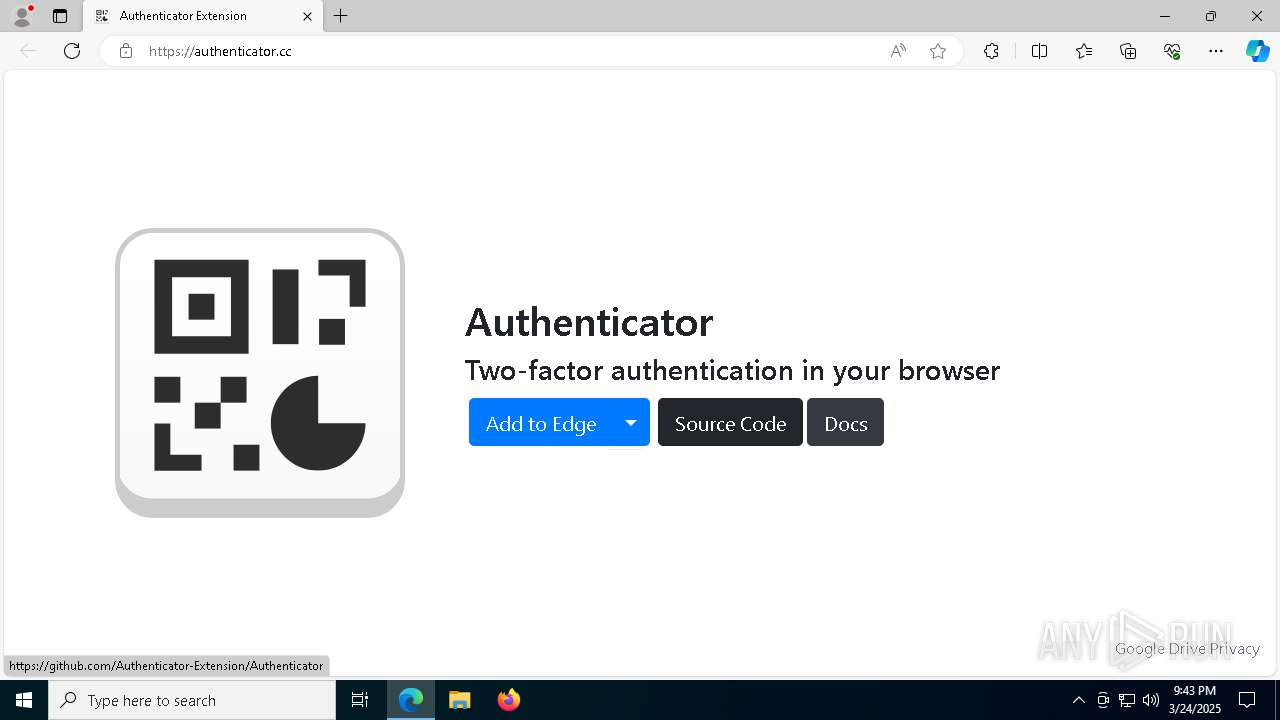Open the Extensions puzzle icon
The height and width of the screenshot is (720, 1280).
pos(991,51)
